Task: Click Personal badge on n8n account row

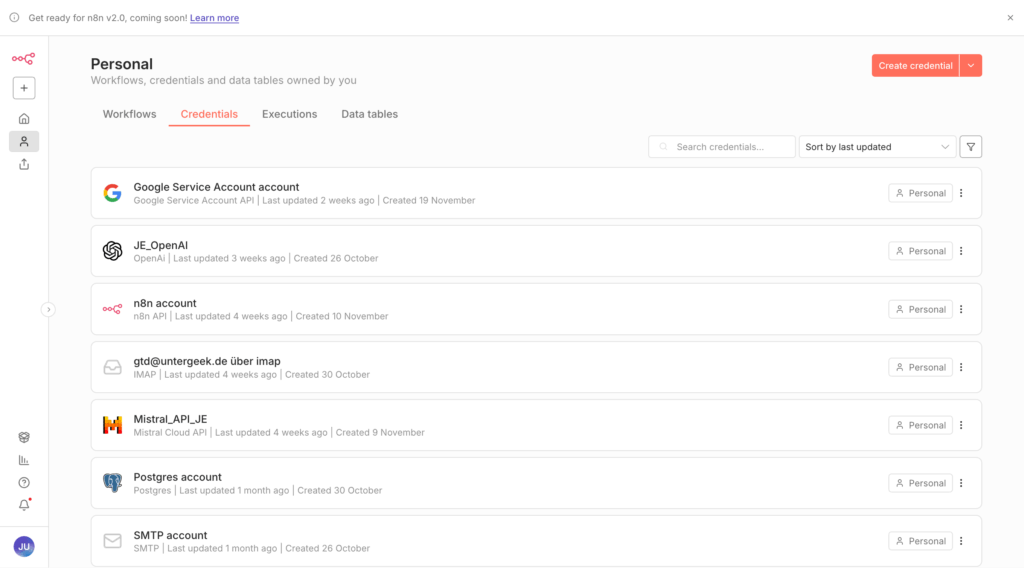Action: click(920, 309)
